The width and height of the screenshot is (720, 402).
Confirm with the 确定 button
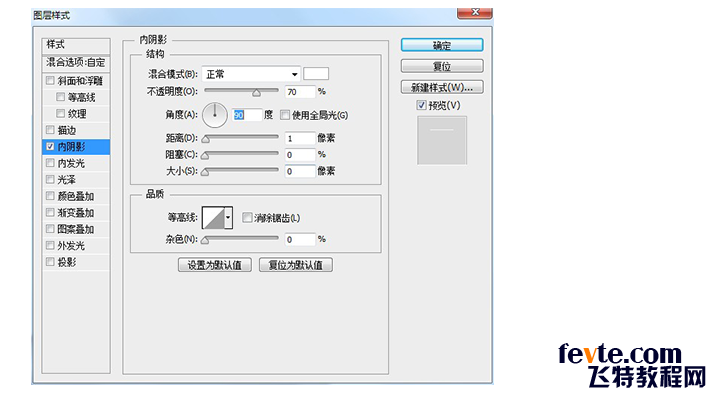pos(442,45)
